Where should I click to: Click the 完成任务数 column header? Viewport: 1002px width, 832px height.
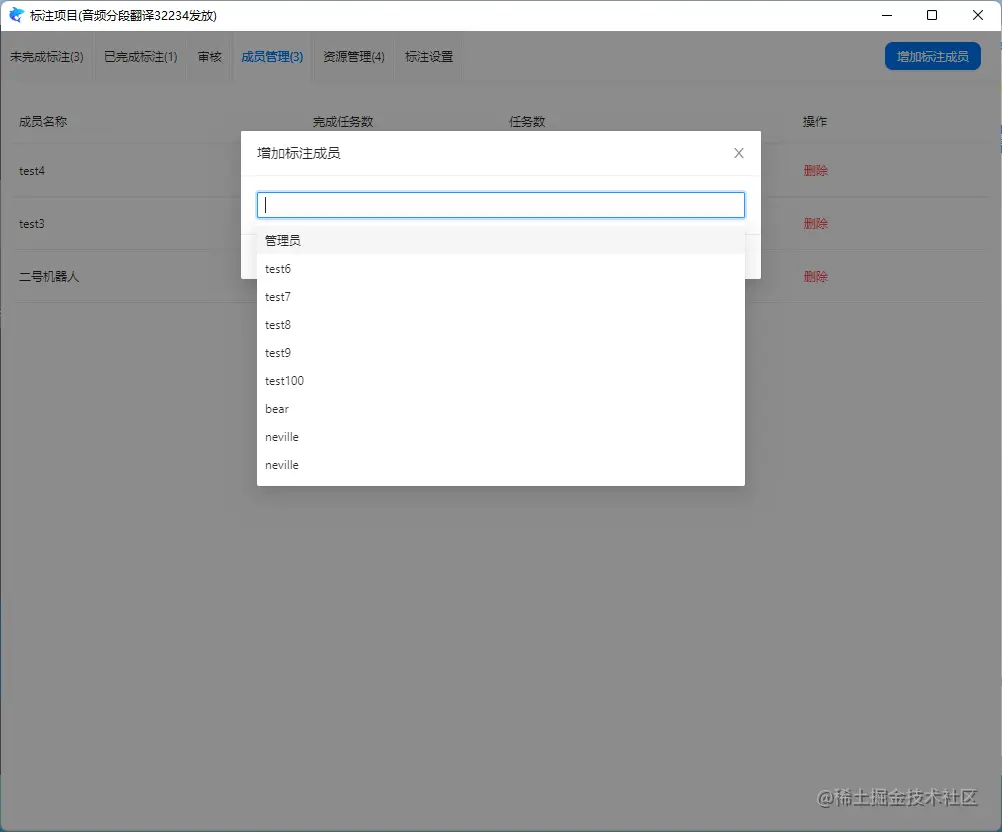click(x=343, y=121)
